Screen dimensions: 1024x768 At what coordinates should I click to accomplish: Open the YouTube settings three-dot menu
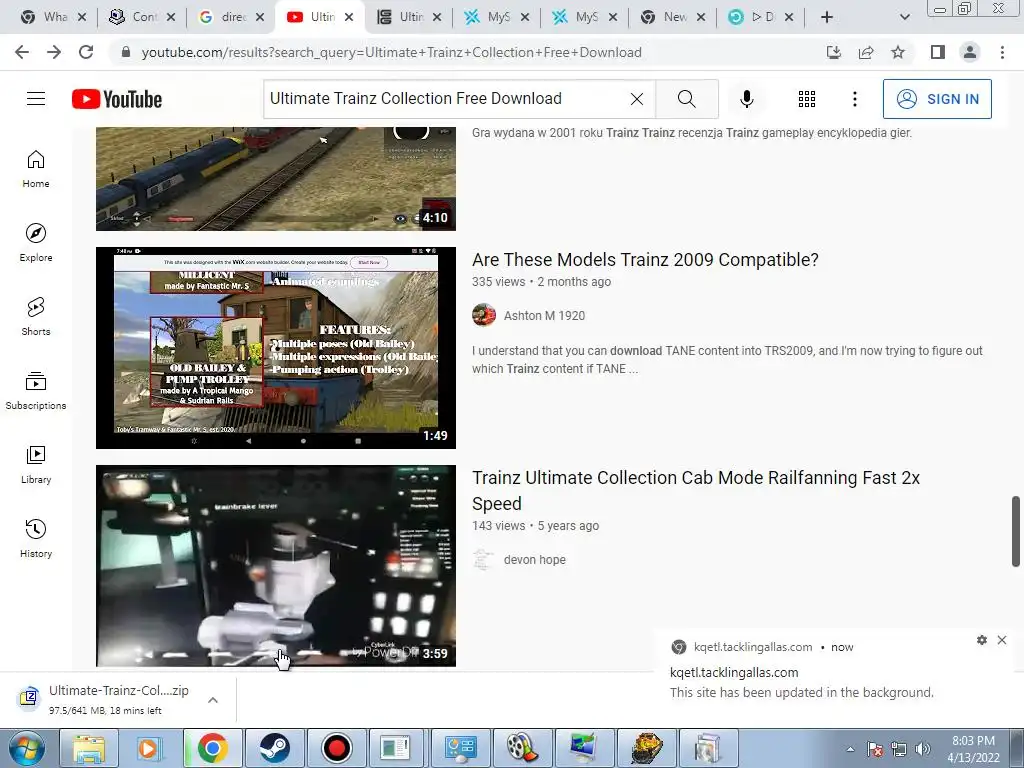854,99
